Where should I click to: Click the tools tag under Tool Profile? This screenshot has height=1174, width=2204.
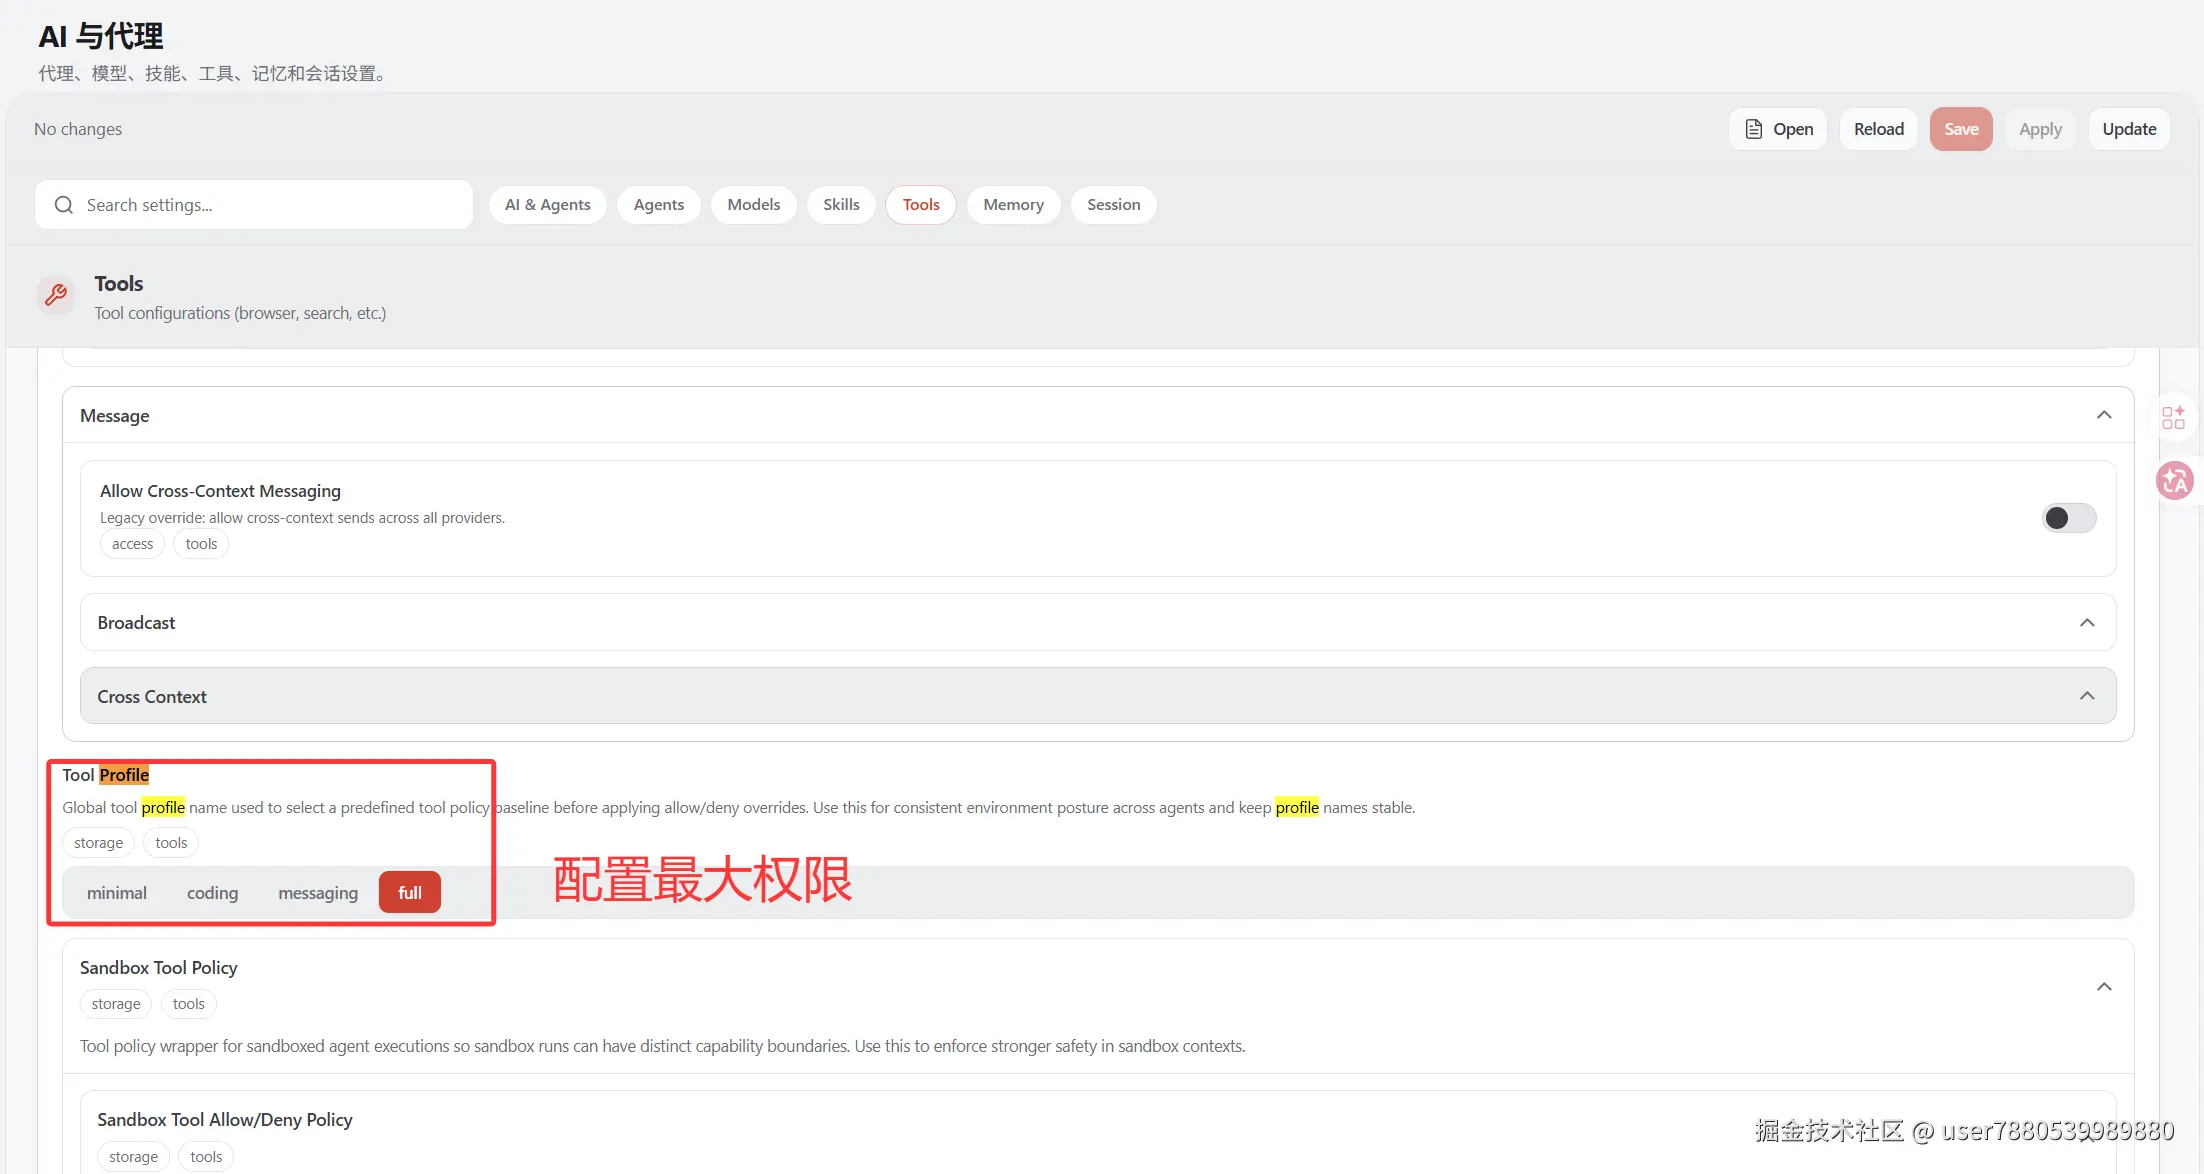[x=171, y=843]
